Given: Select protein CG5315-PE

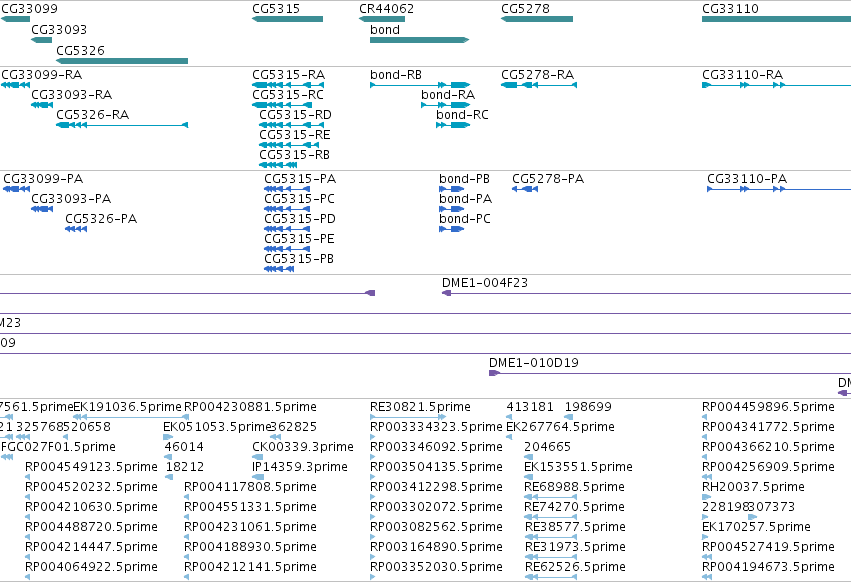Looking at the screenshot, I should point(287,249).
